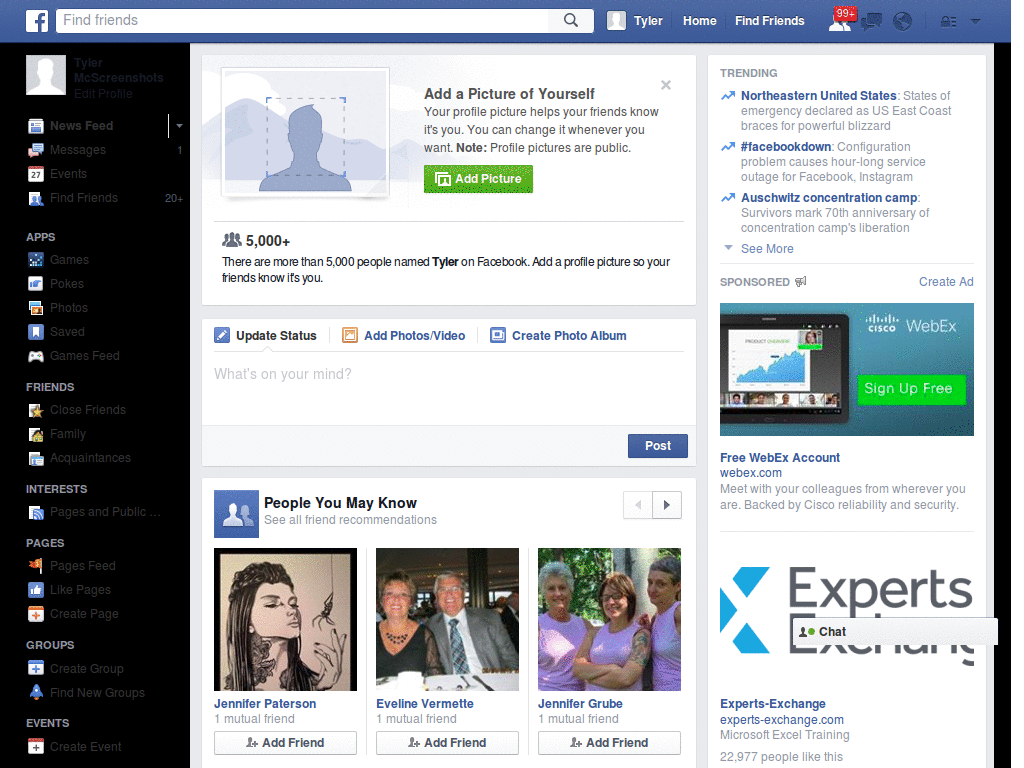Click the Create Event icon

point(36,746)
